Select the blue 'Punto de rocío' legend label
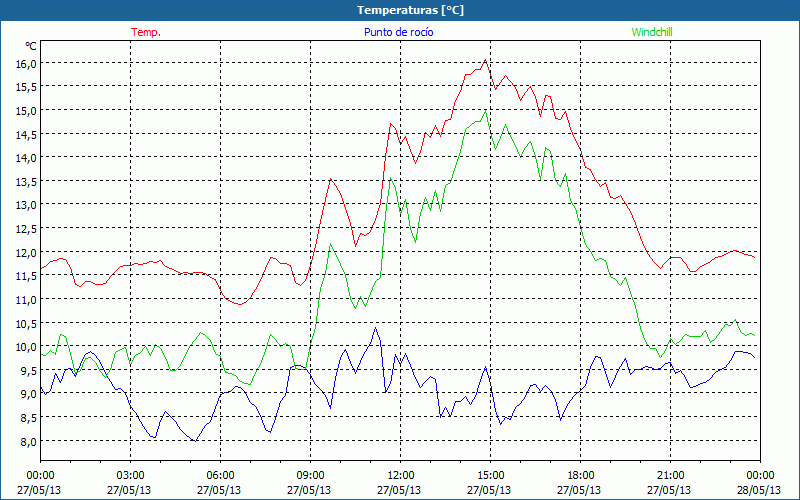 point(398,32)
